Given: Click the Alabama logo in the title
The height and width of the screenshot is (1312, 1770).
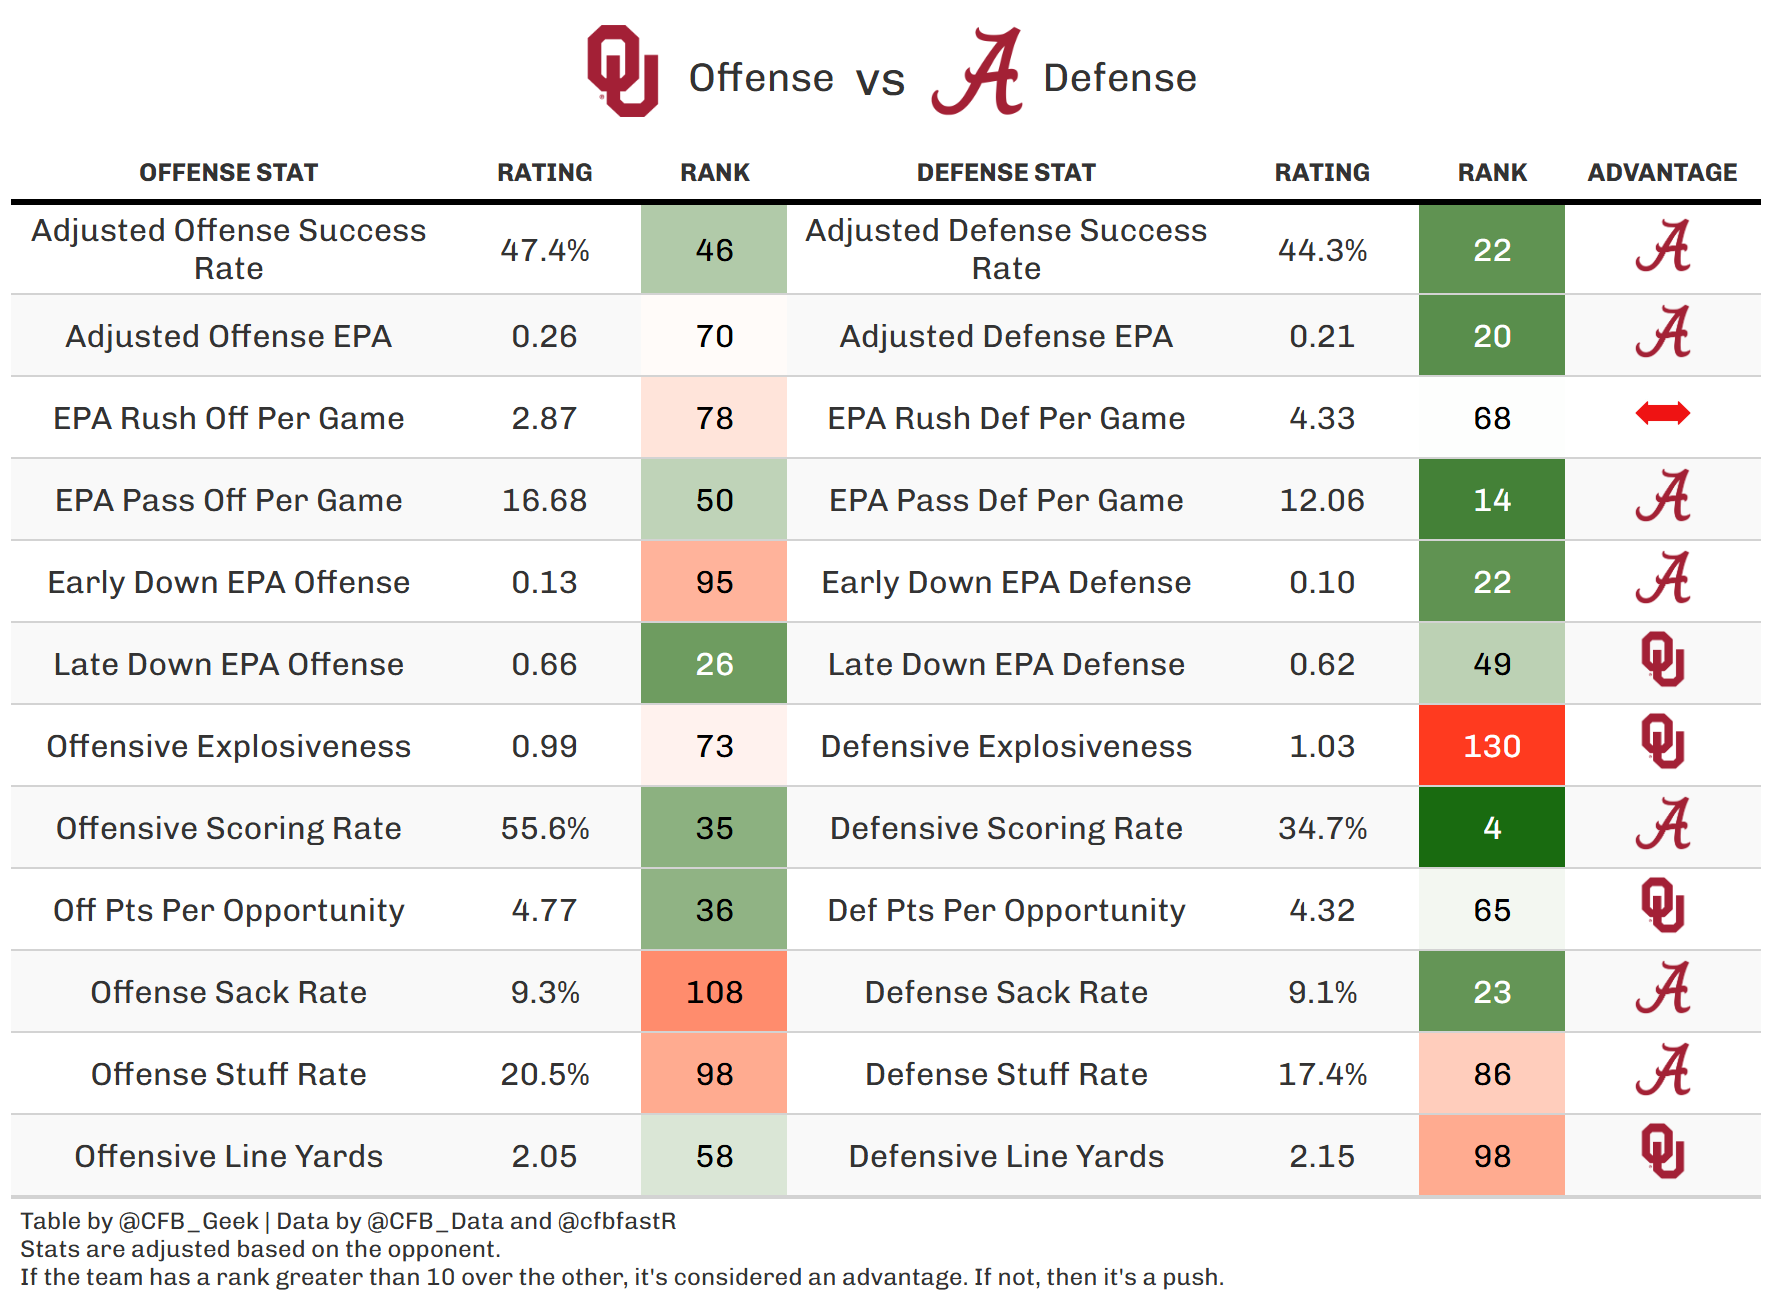Looking at the screenshot, I should point(978,72).
